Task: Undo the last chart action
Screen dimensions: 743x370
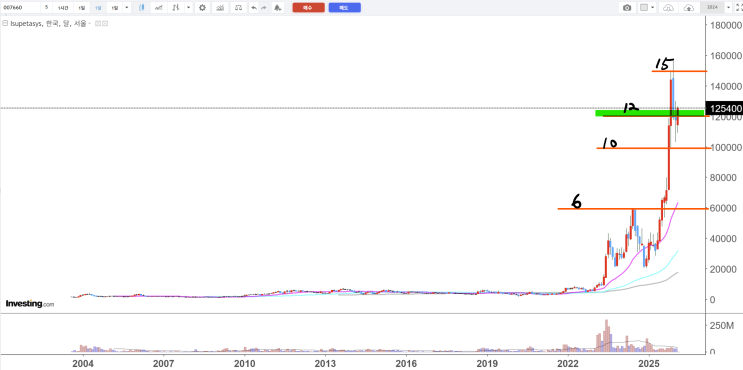Action: [254, 8]
